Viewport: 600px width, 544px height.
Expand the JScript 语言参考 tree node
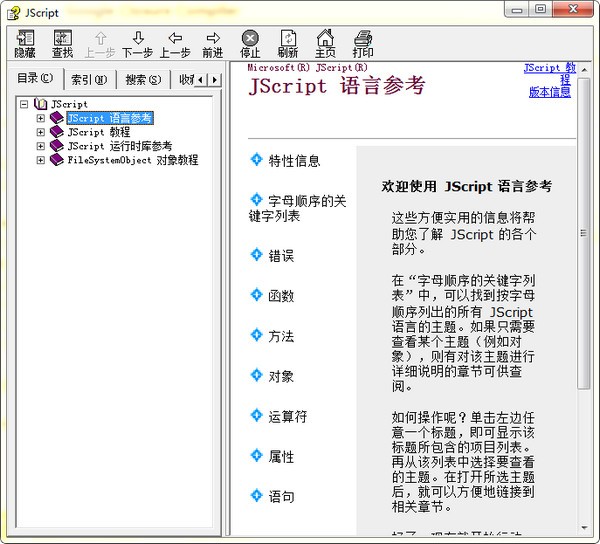click(x=40, y=118)
